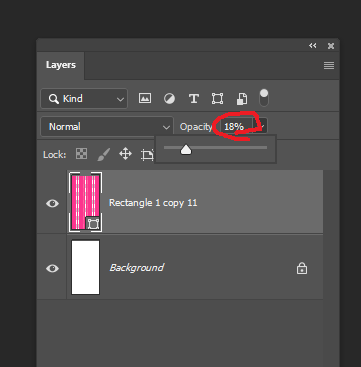Select the Background layer name

(137, 268)
